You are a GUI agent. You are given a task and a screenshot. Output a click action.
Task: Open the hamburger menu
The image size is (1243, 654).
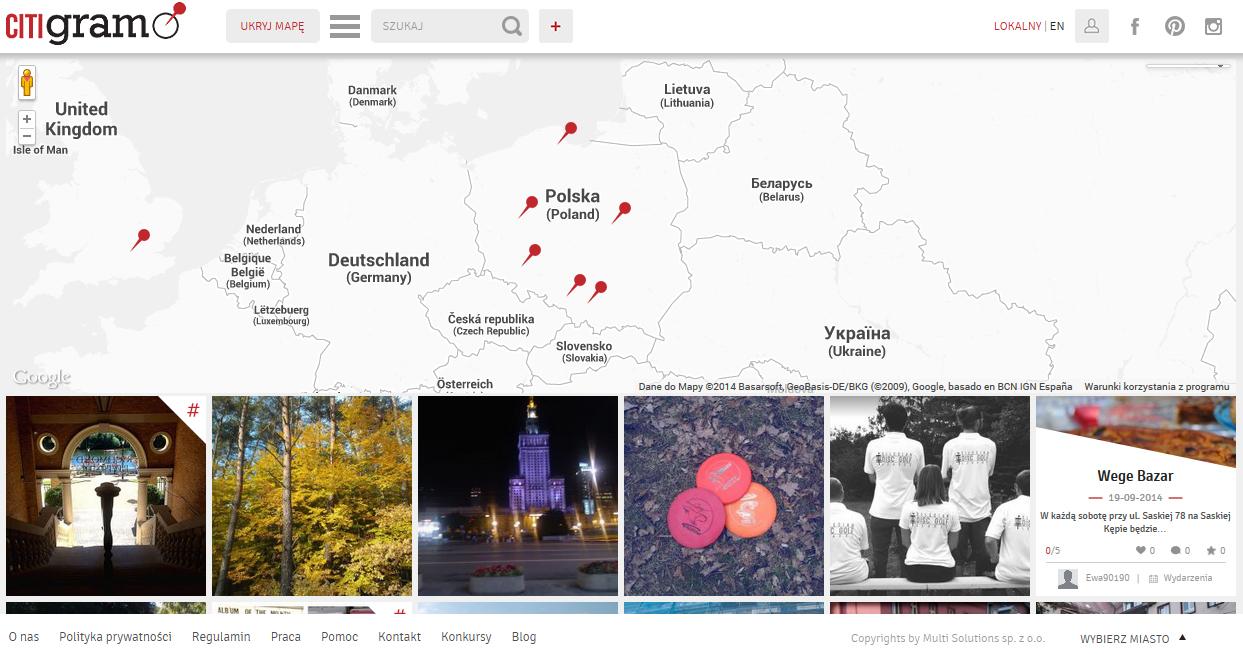(x=345, y=26)
